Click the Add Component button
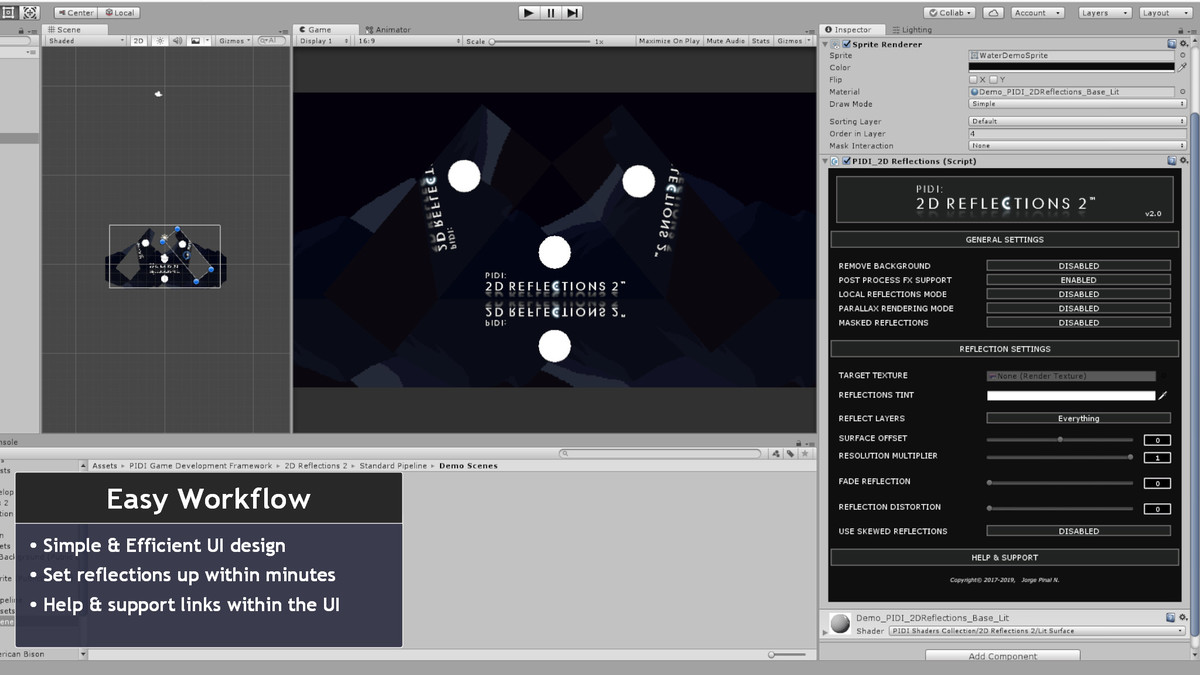 coord(1002,656)
